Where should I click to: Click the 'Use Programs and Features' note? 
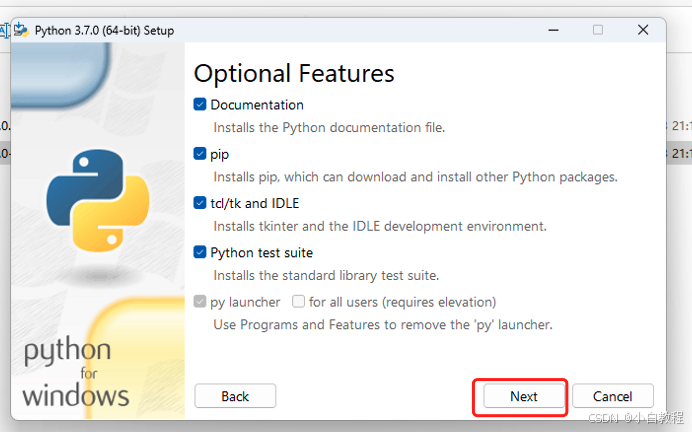(x=383, y=325)
